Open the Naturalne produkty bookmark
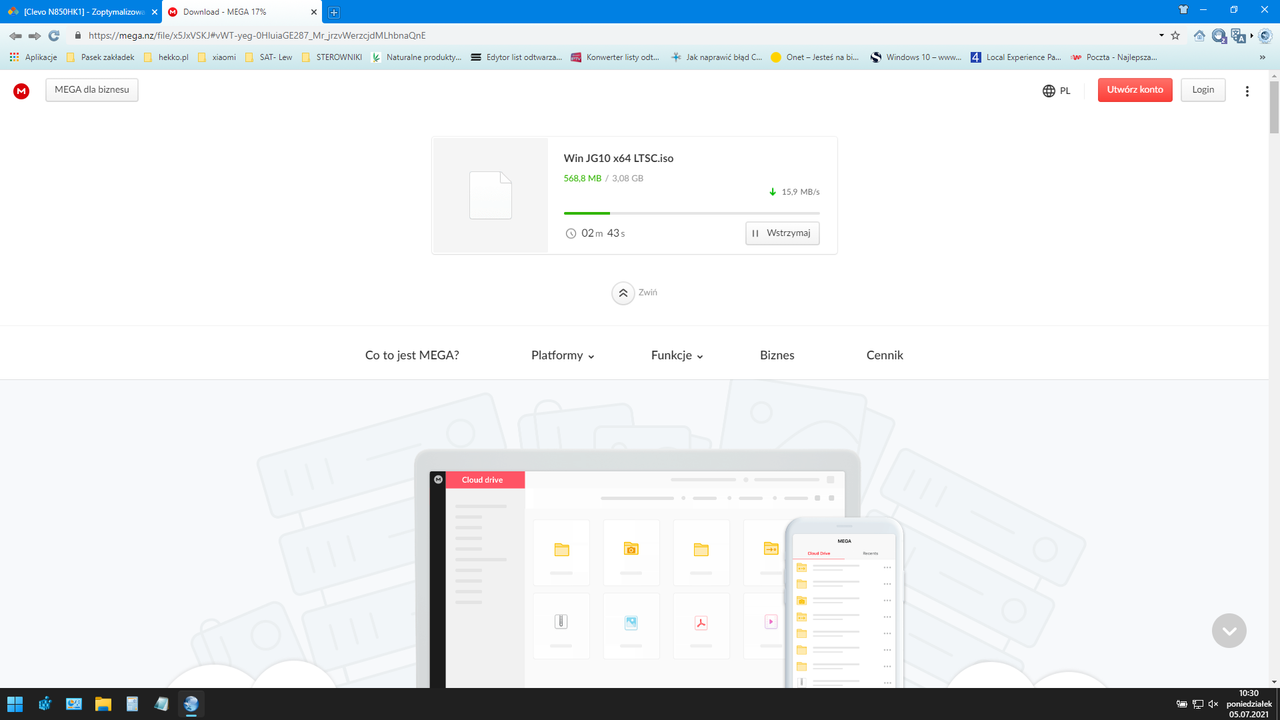The image size is (1280, 720). [x=417, y=57]
